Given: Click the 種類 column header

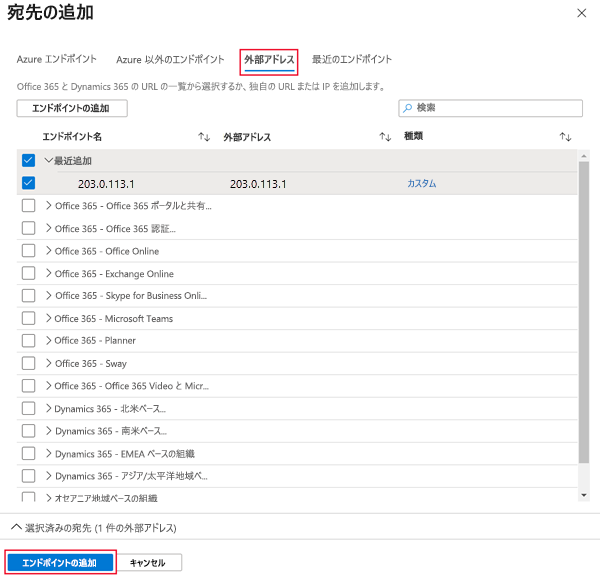Looking at the screenshot, I should (414, 136).
